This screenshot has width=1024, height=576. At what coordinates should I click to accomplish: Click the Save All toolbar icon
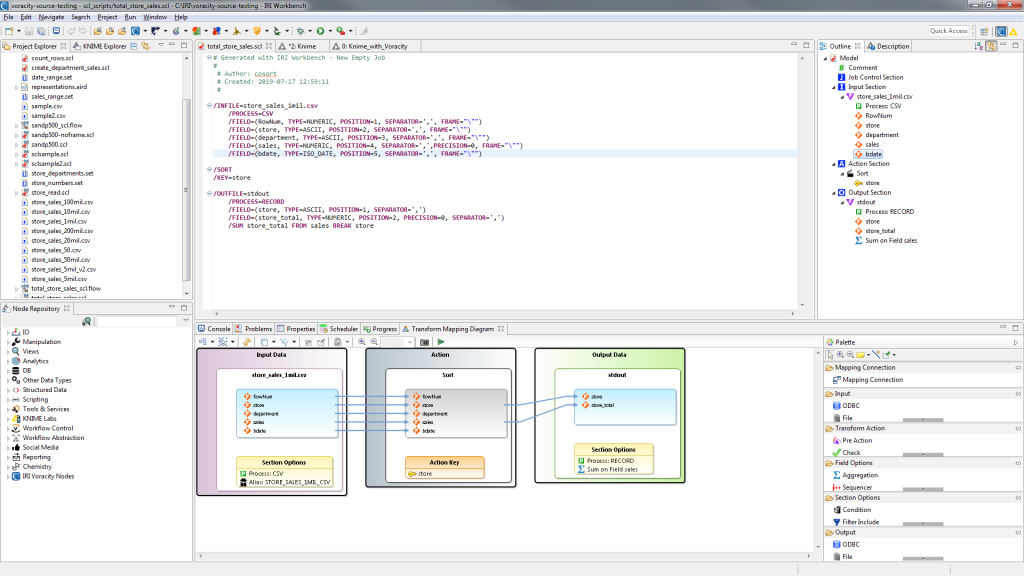pos(41,31)
